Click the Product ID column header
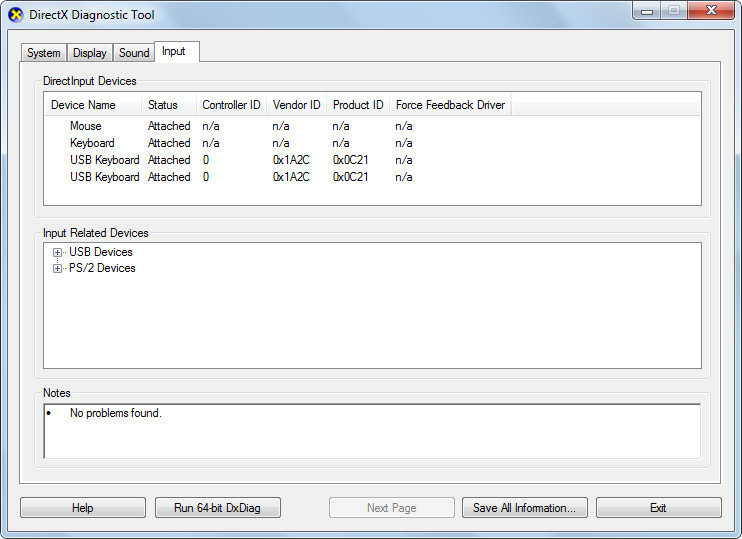This screenshot has width=742, height=539. [358, 105]
